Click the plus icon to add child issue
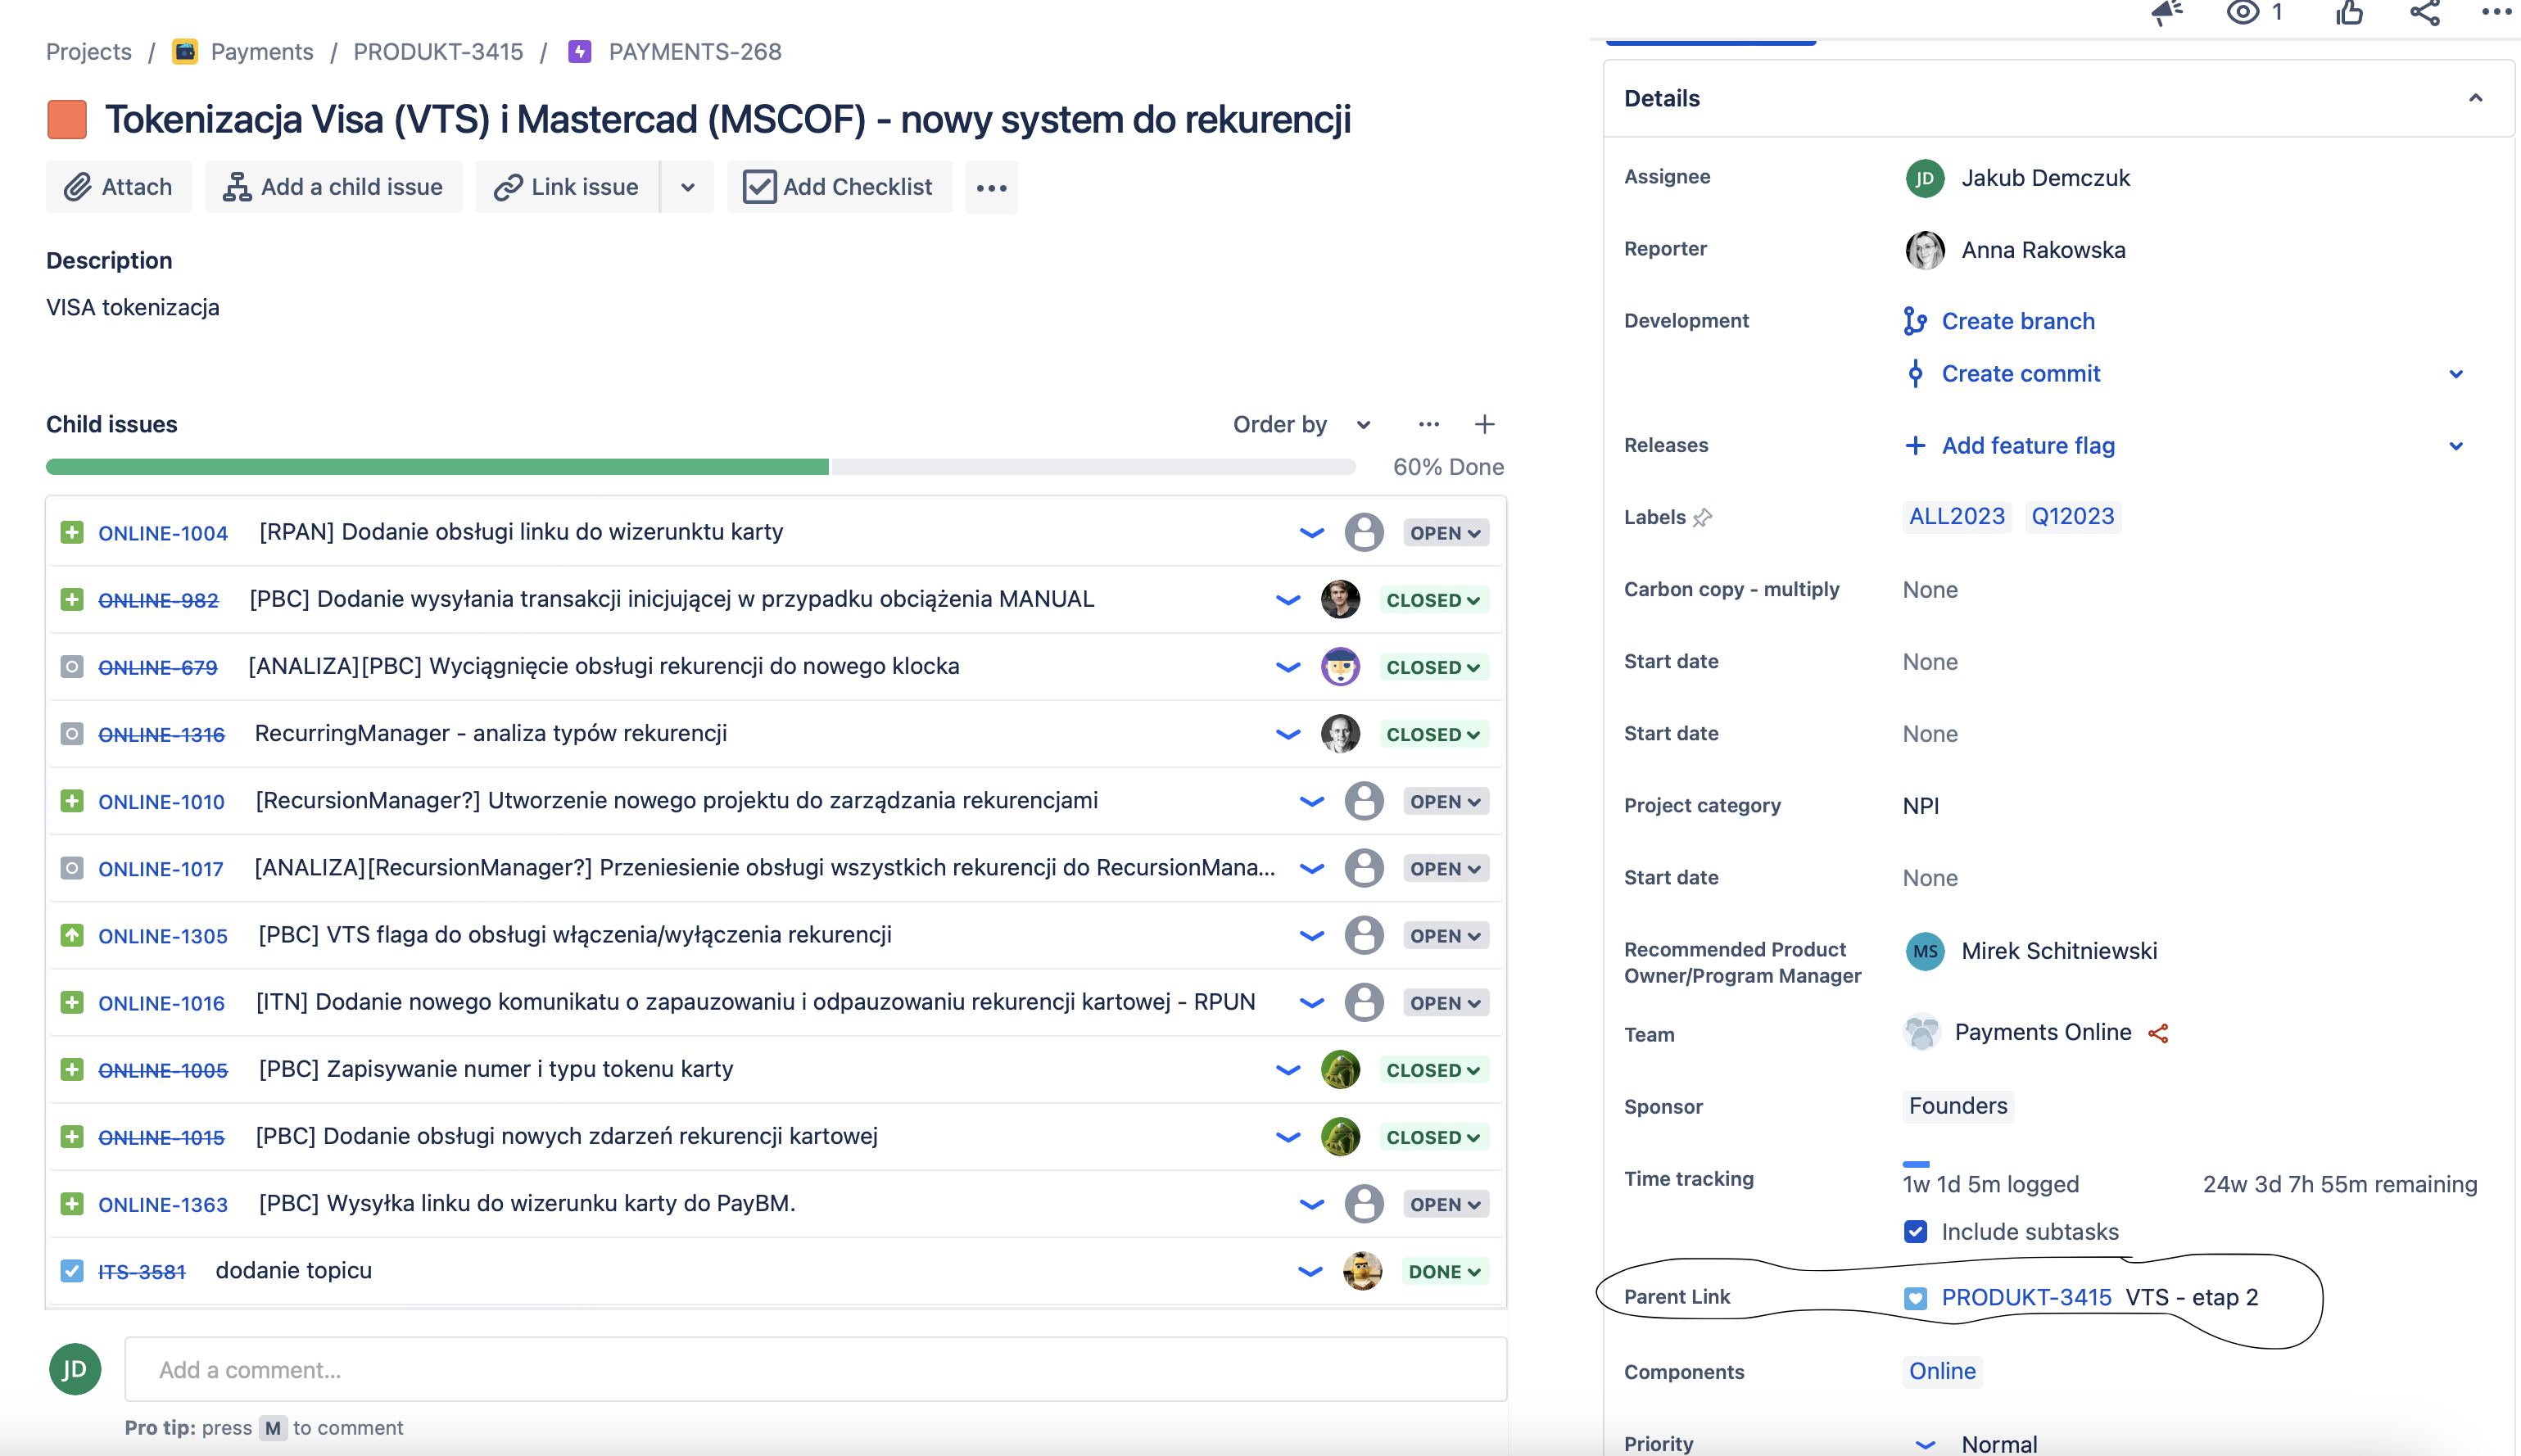This screenshot has width=2521, height=1456. point(1484,424)
